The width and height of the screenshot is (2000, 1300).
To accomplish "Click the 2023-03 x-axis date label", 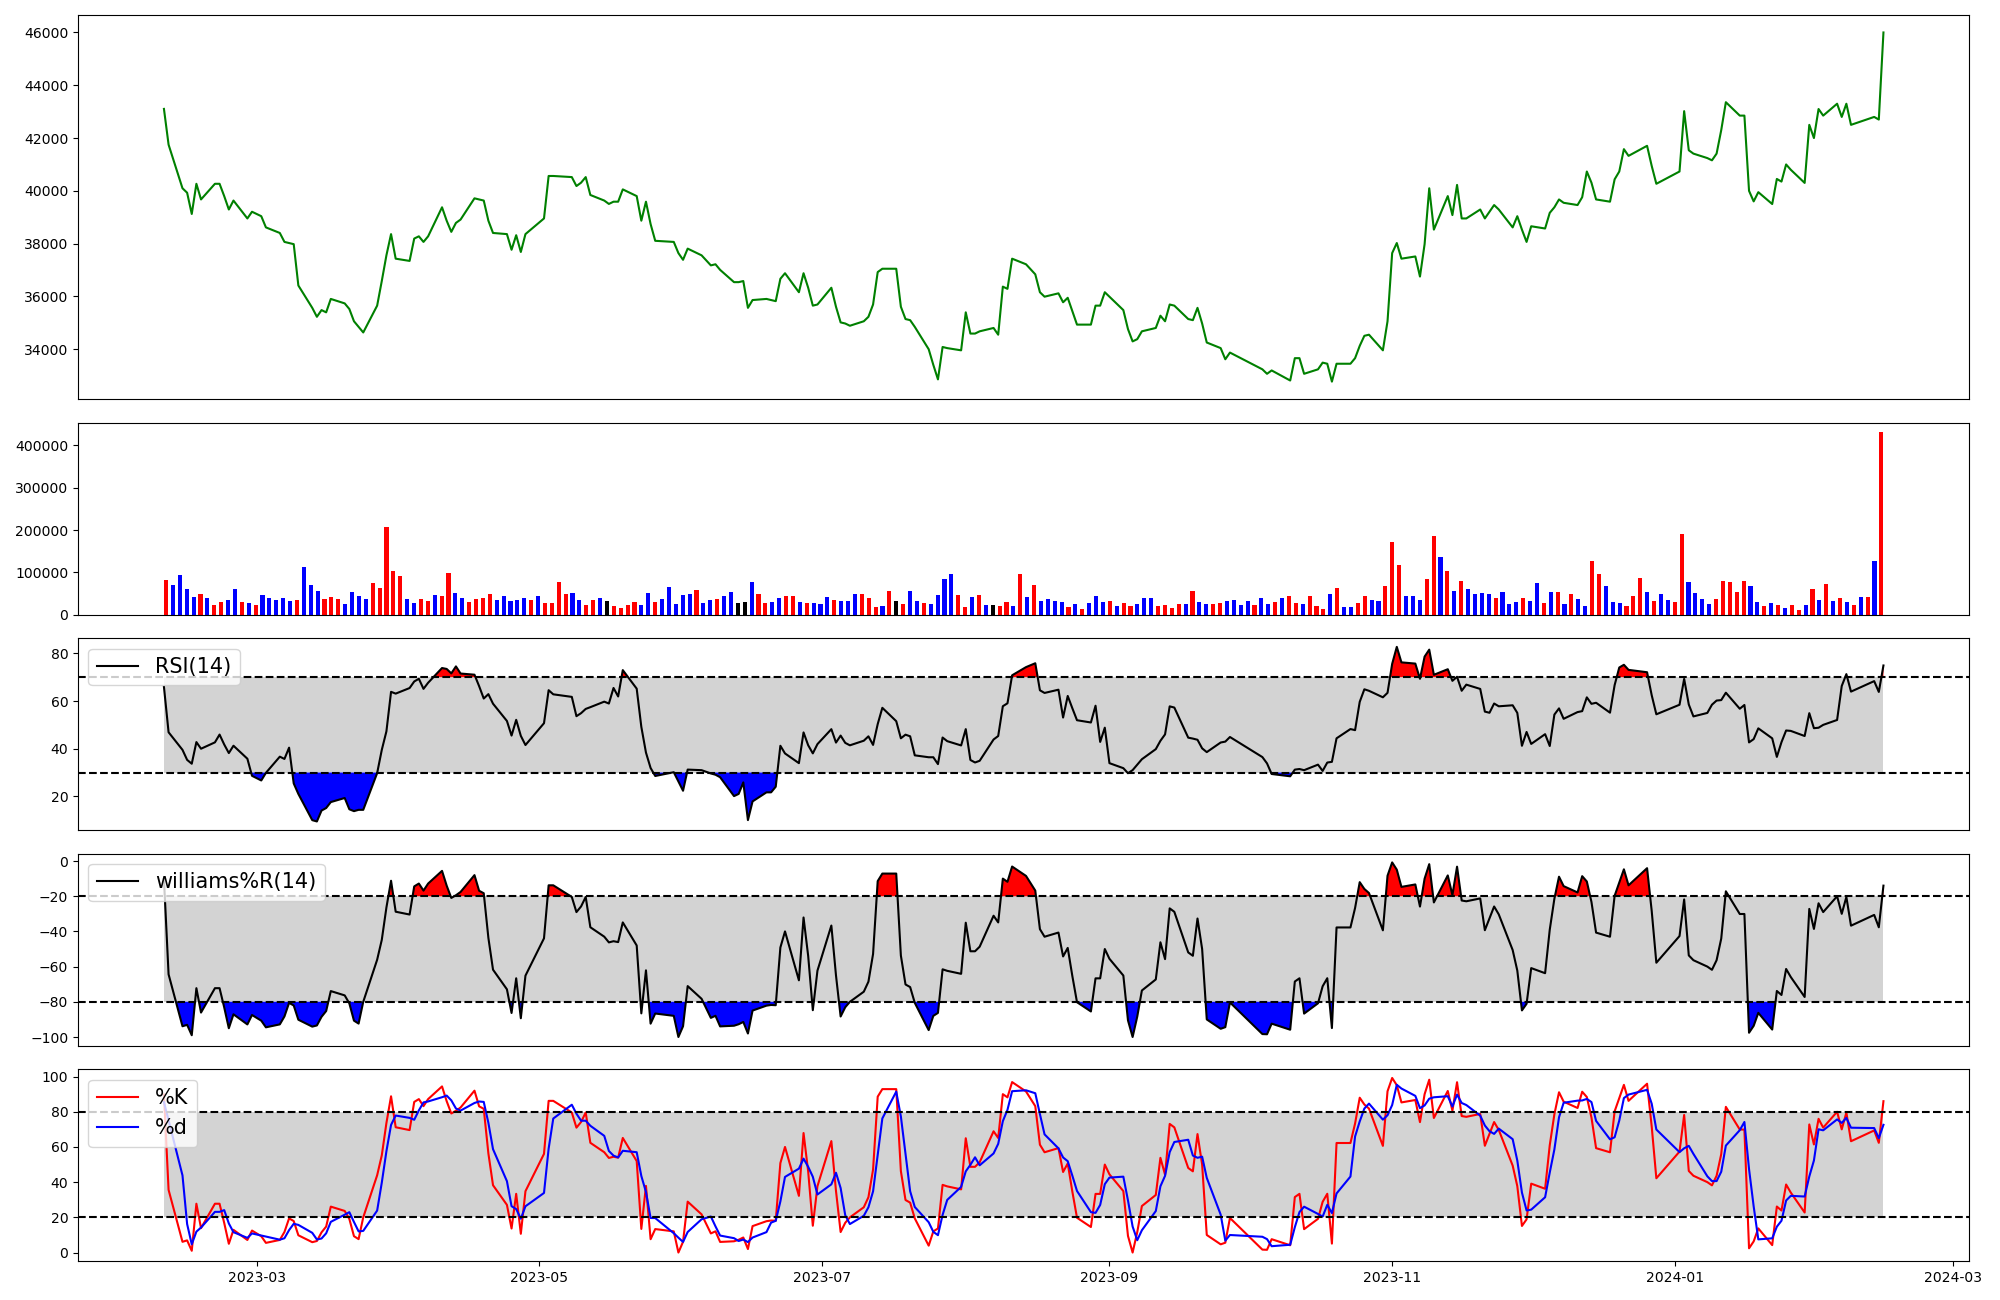I will click(257, 1277).
